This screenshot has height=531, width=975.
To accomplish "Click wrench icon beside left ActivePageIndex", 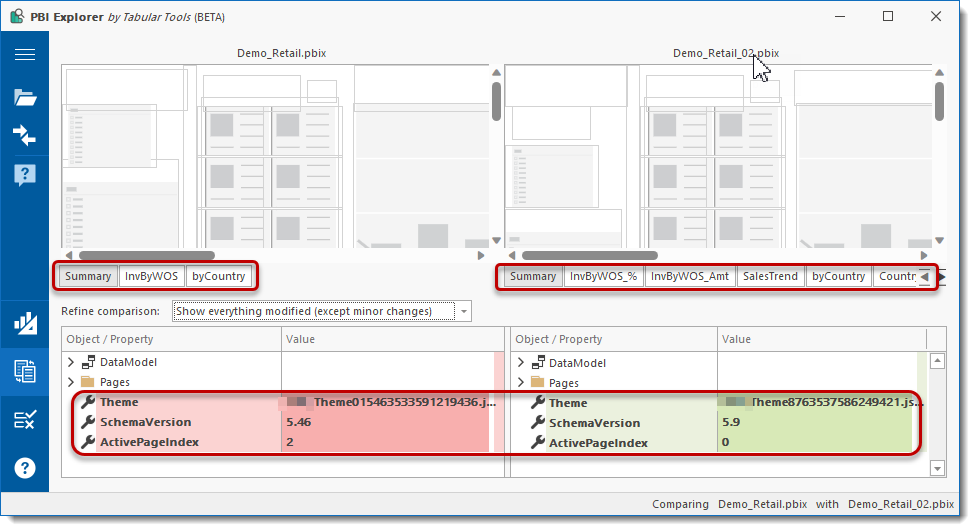I will (88, 441).
